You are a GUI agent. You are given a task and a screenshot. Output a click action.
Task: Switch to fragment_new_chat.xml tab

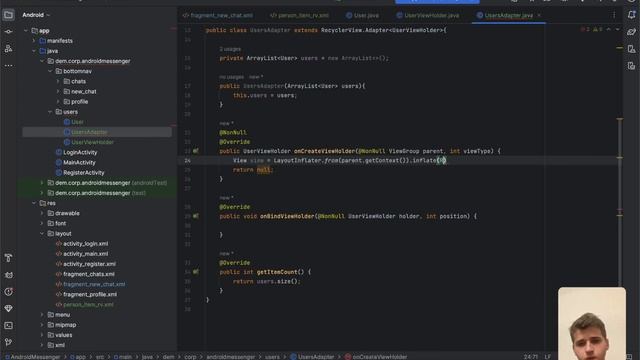[218, 15]
